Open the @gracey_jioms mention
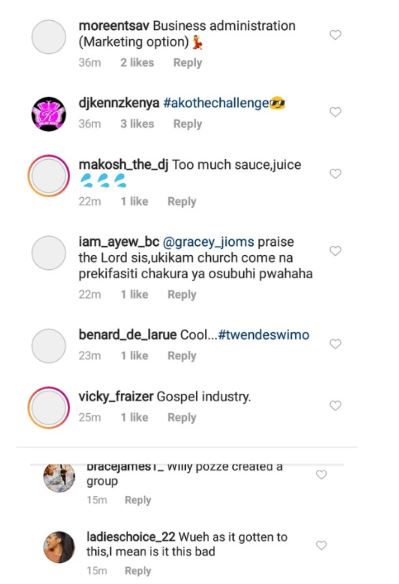This screenshot has width=399, height=584. [209, 242]
